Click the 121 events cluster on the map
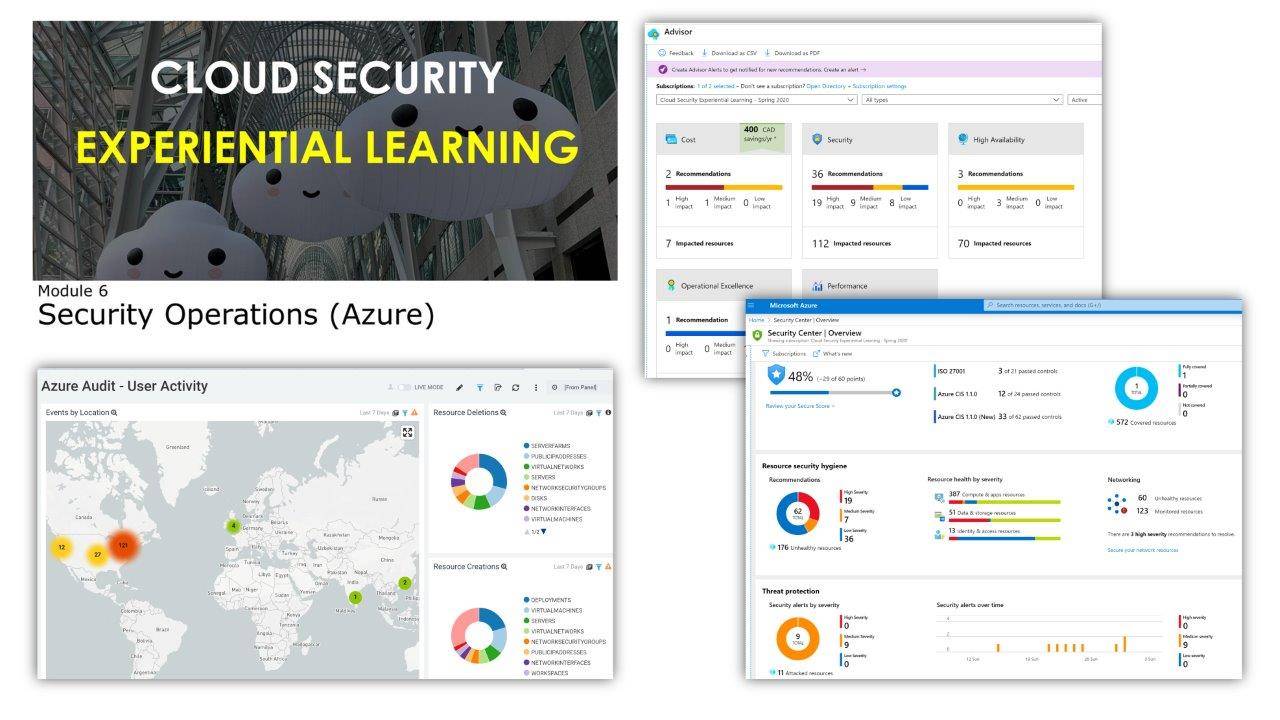 (123, 545)
